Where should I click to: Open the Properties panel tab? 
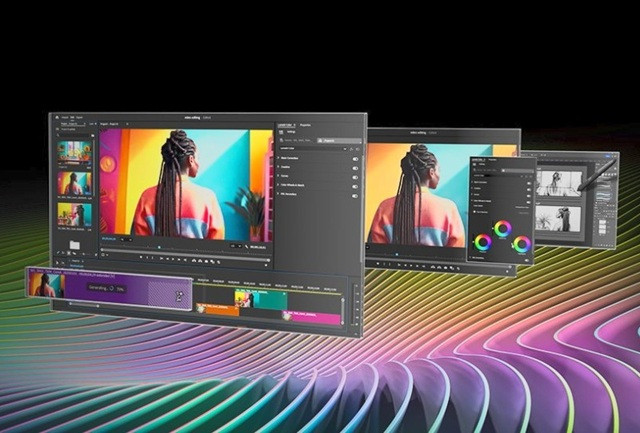(305, 125)
